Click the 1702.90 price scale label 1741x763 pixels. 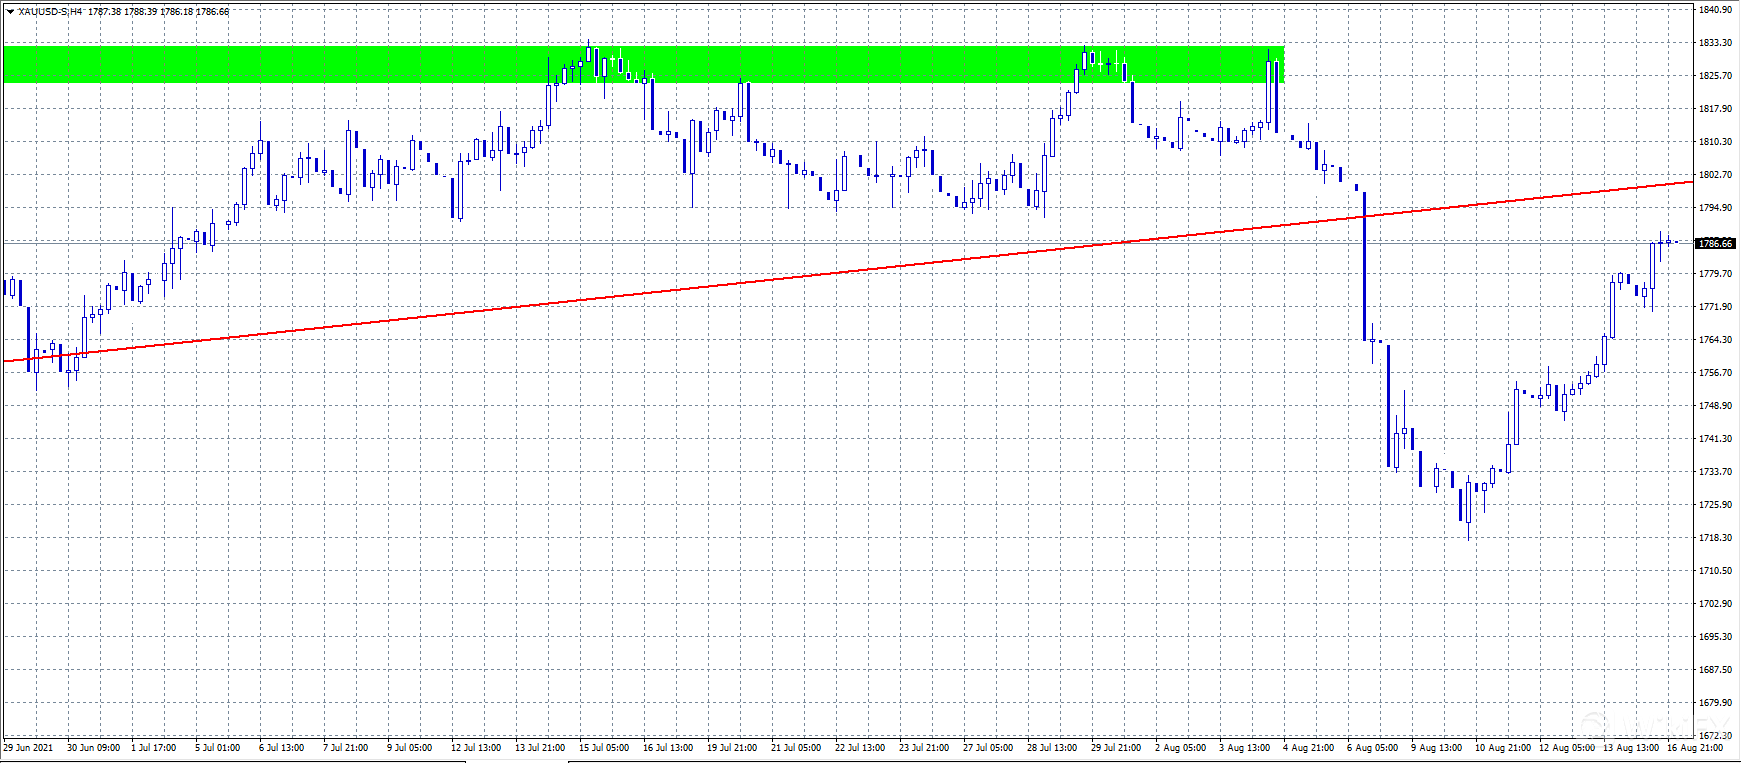[x=1715, y=603]
